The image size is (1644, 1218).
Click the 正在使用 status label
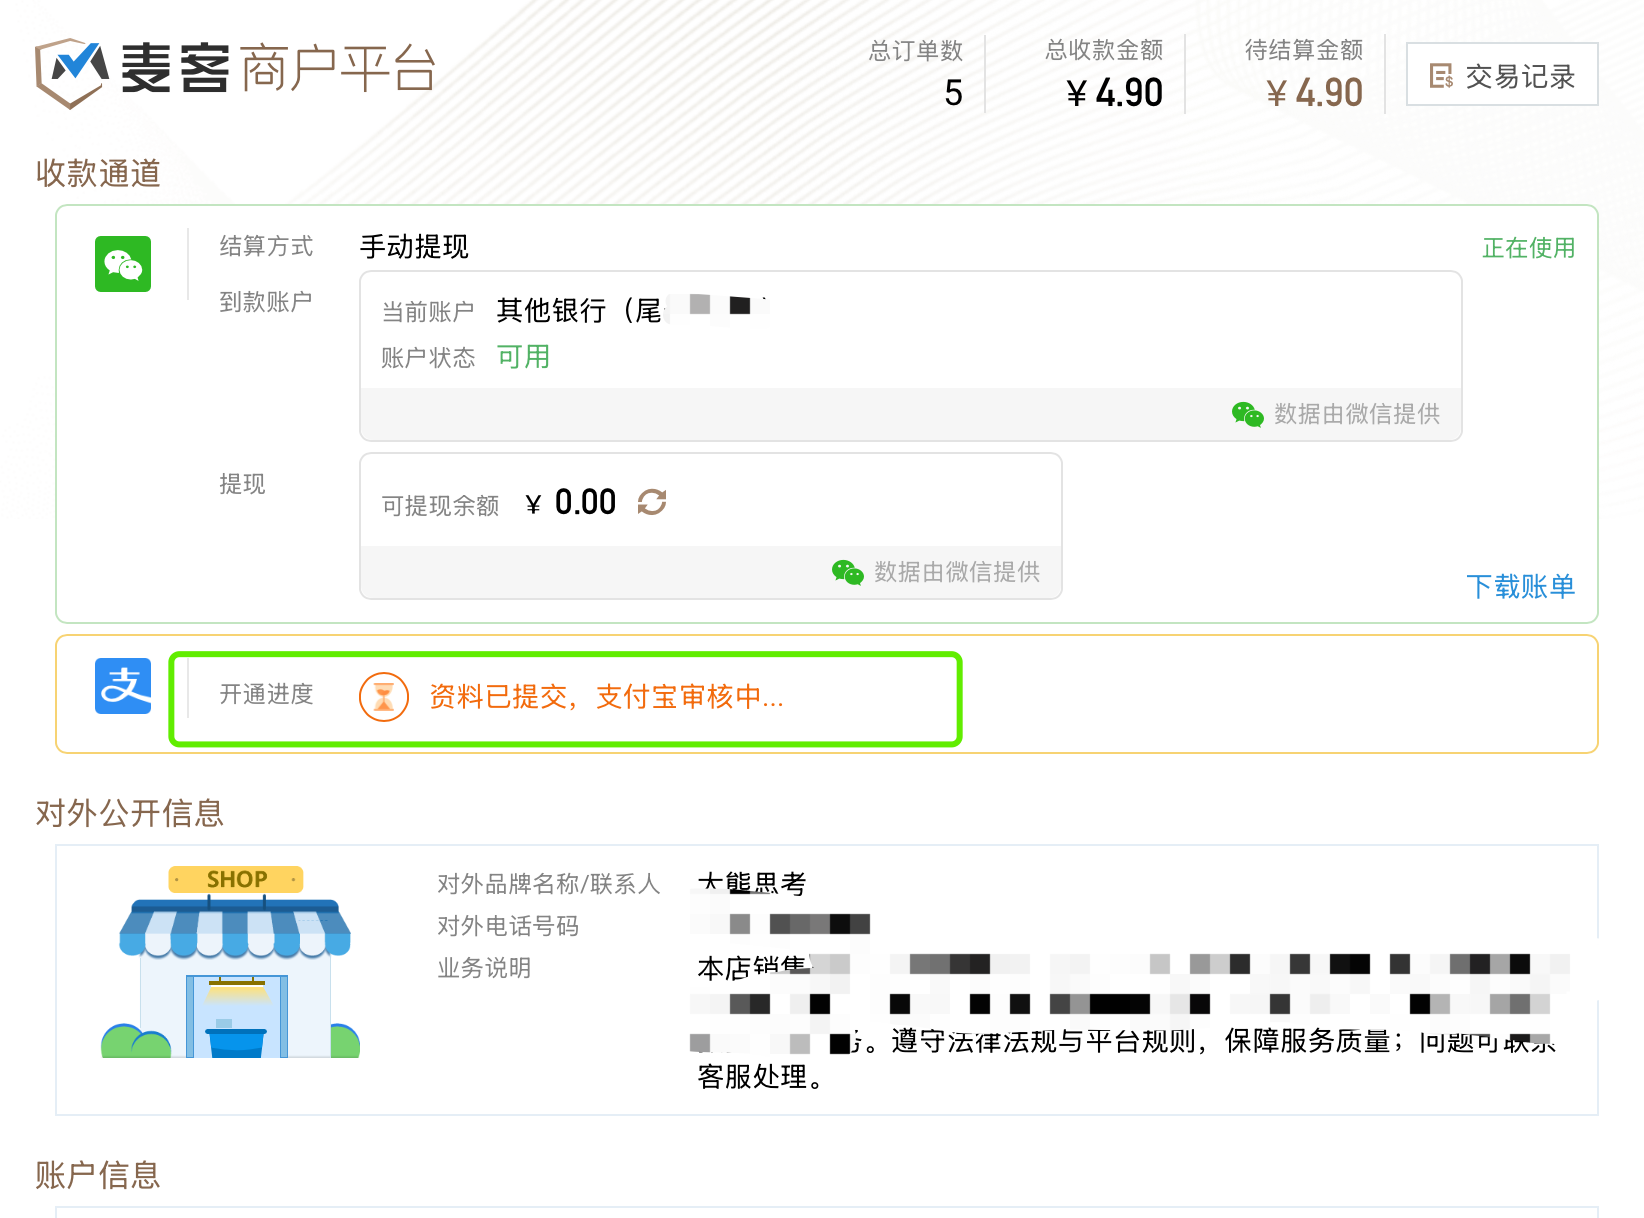click(x=1528, y=248)
